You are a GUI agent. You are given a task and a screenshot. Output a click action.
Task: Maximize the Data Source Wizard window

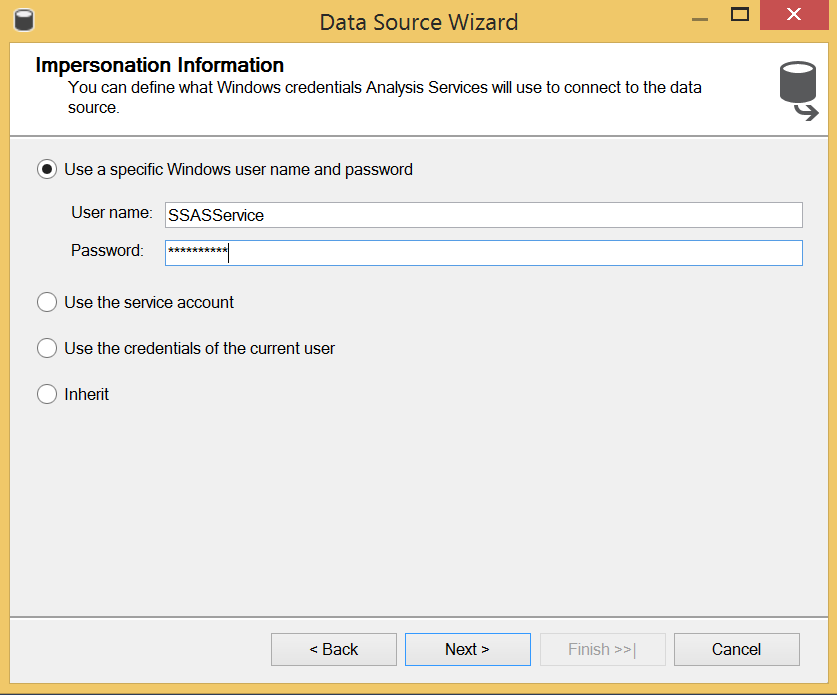coord(740,15)
